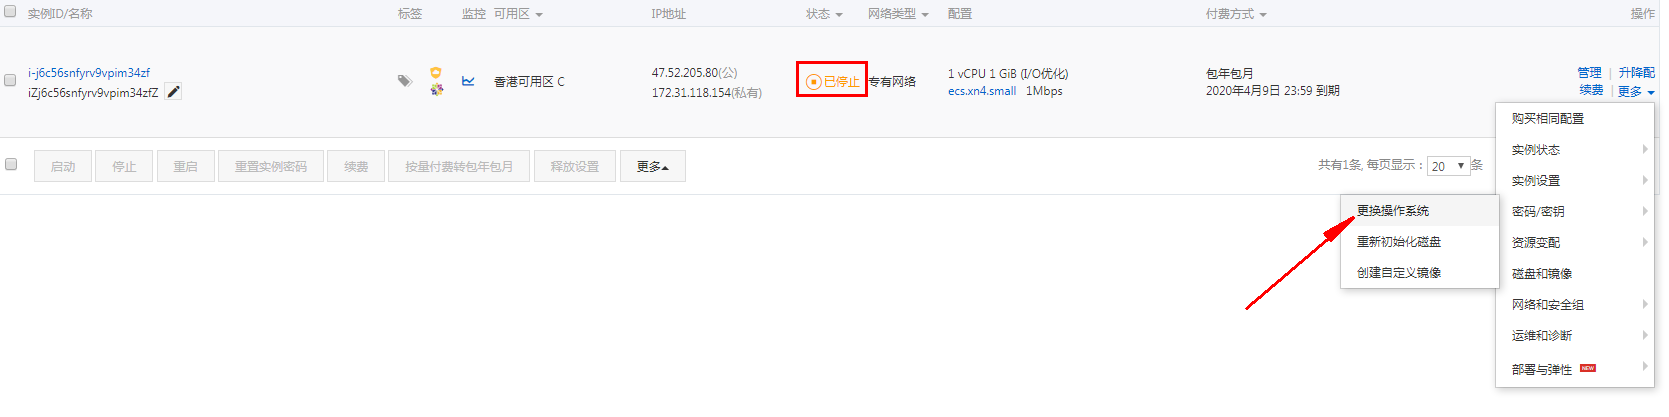Check the instance row checkbox
The image size is (1669, 417).
pos(10,80)
